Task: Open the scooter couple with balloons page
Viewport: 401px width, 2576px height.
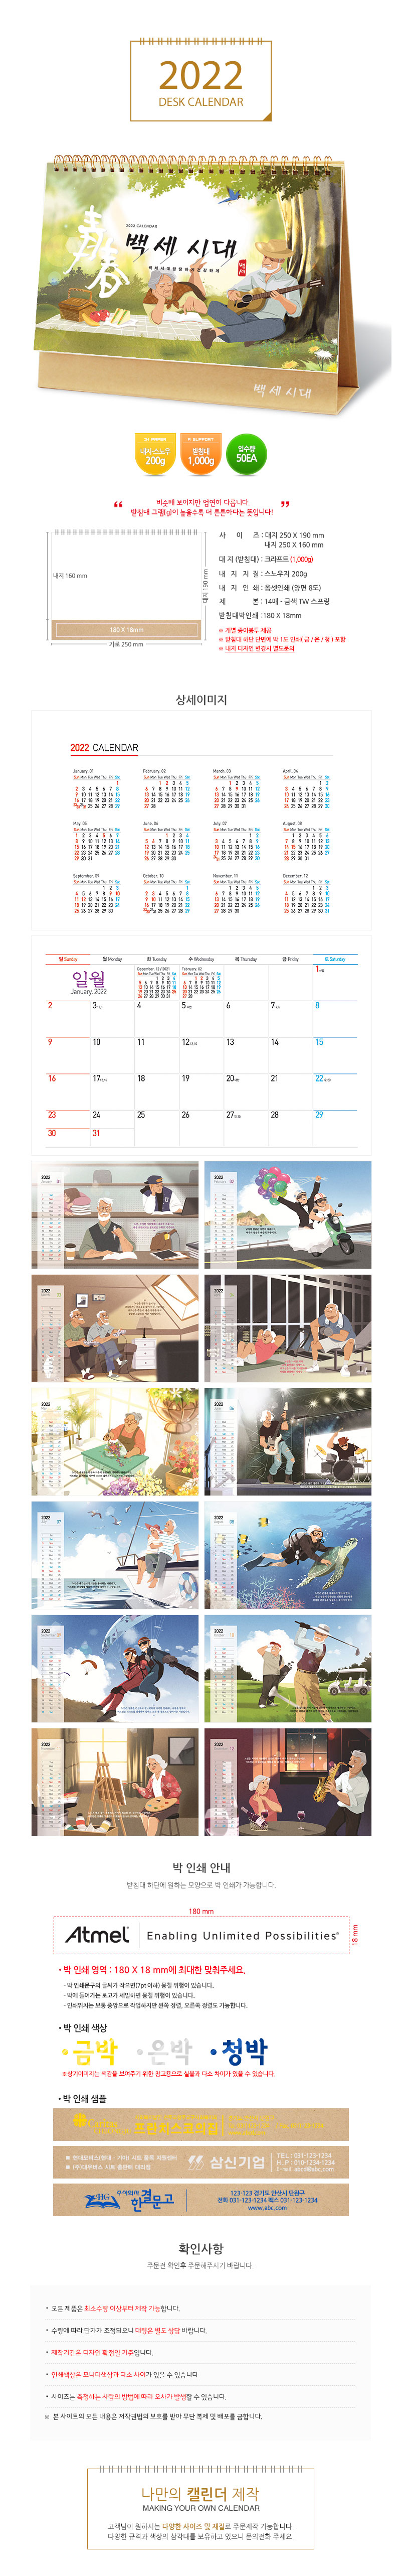Action: [x=288, y=1215]
